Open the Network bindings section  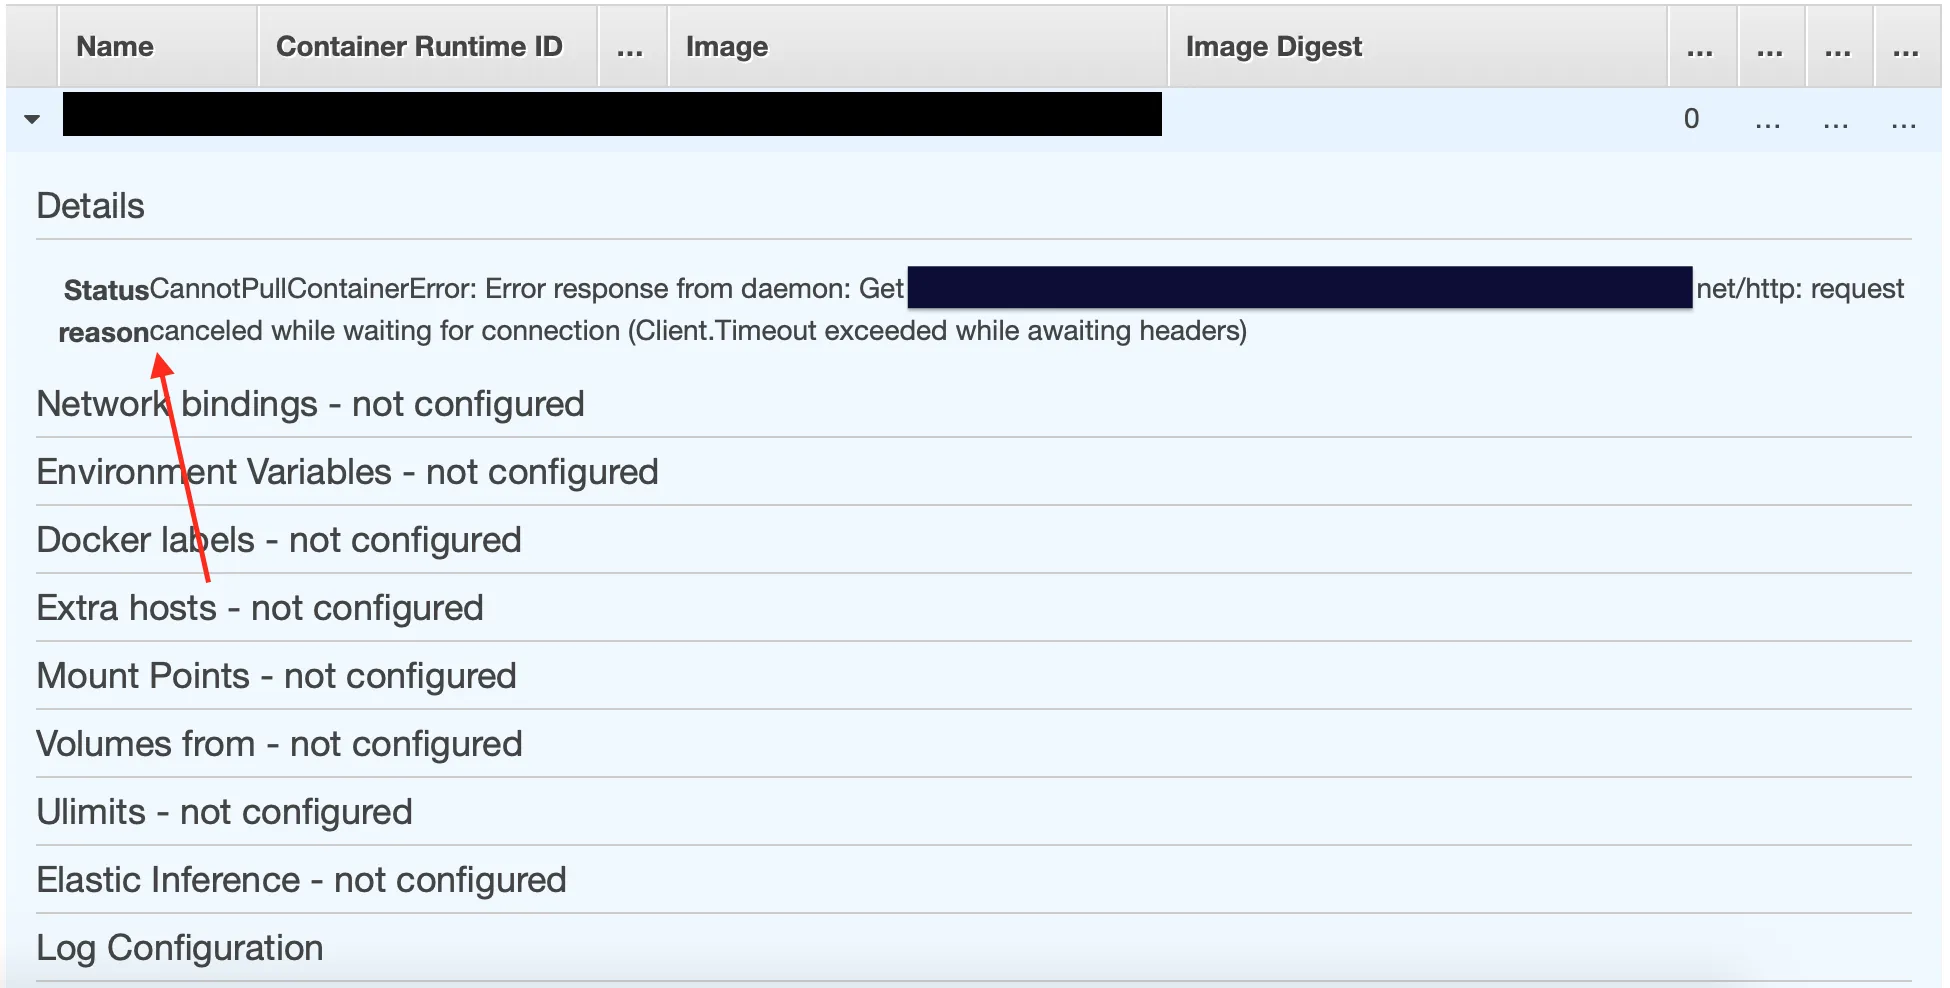[310, 404]
